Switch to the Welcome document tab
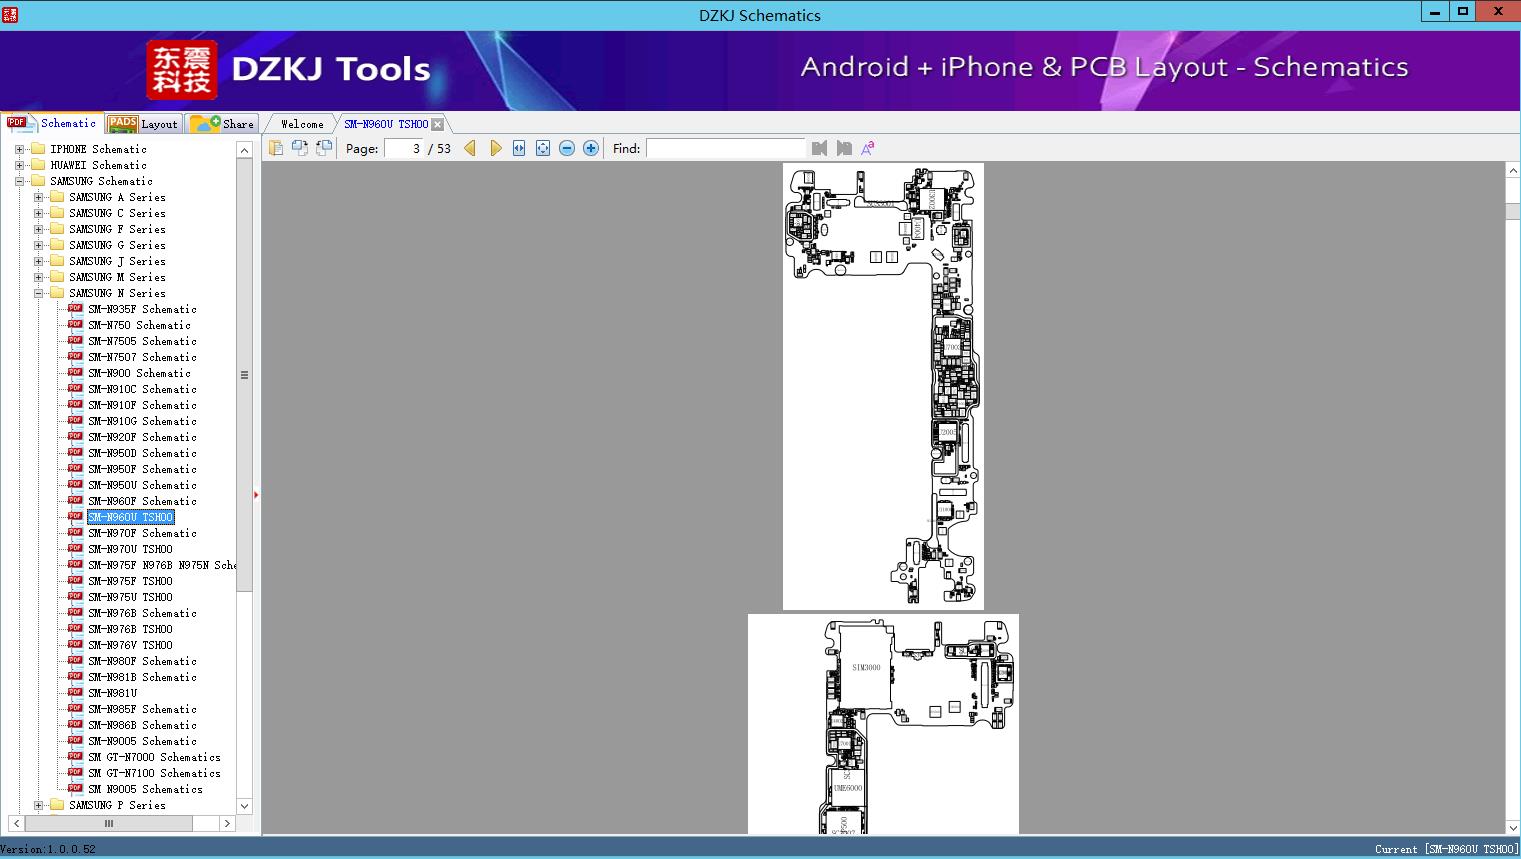This screenshot has width=1521, height=859. coord(302,124)
